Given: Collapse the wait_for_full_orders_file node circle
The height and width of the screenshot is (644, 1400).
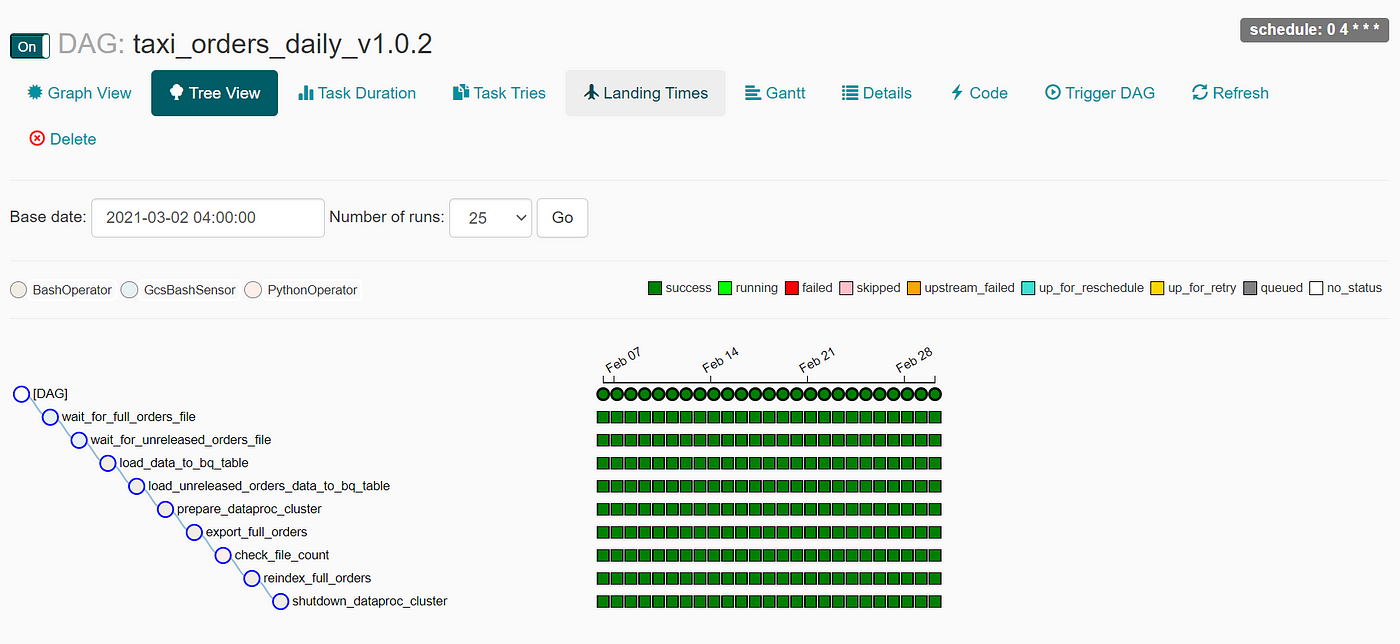Looking at the screenshot, I should tap(50, 417).
